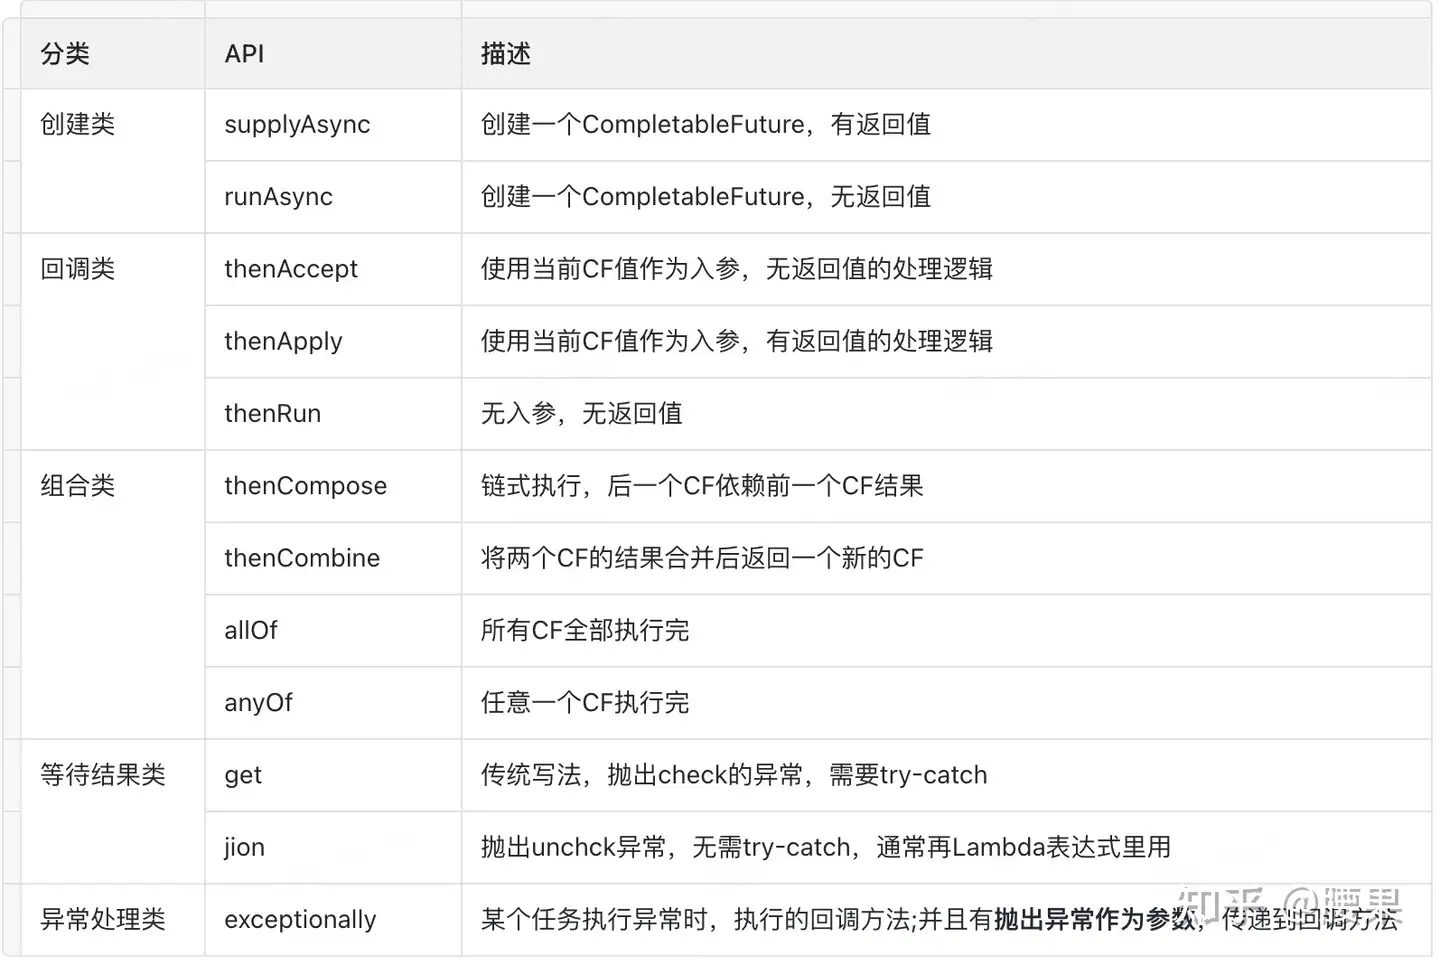This screenshot has width=1440, height=965.
Task: Click the 回调类 category cell
Action: (x=78, y=269)
